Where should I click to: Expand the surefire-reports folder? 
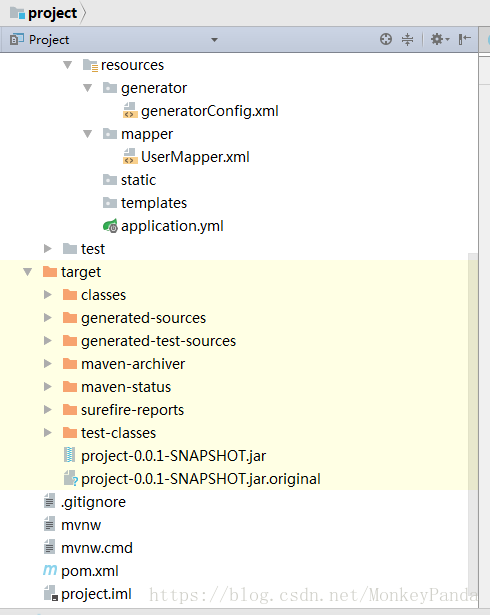(47, 410)
